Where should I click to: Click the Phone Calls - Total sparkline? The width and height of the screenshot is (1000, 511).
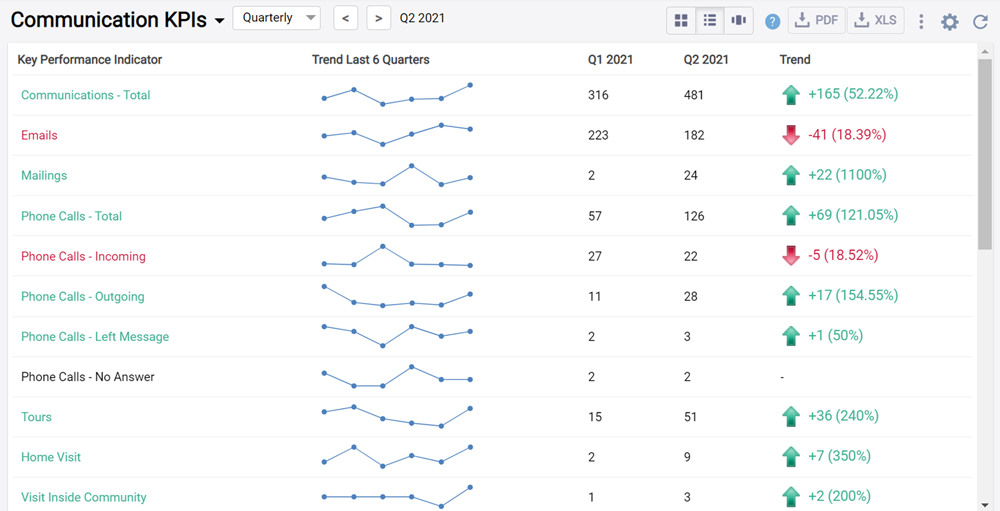tap(397, 216)
